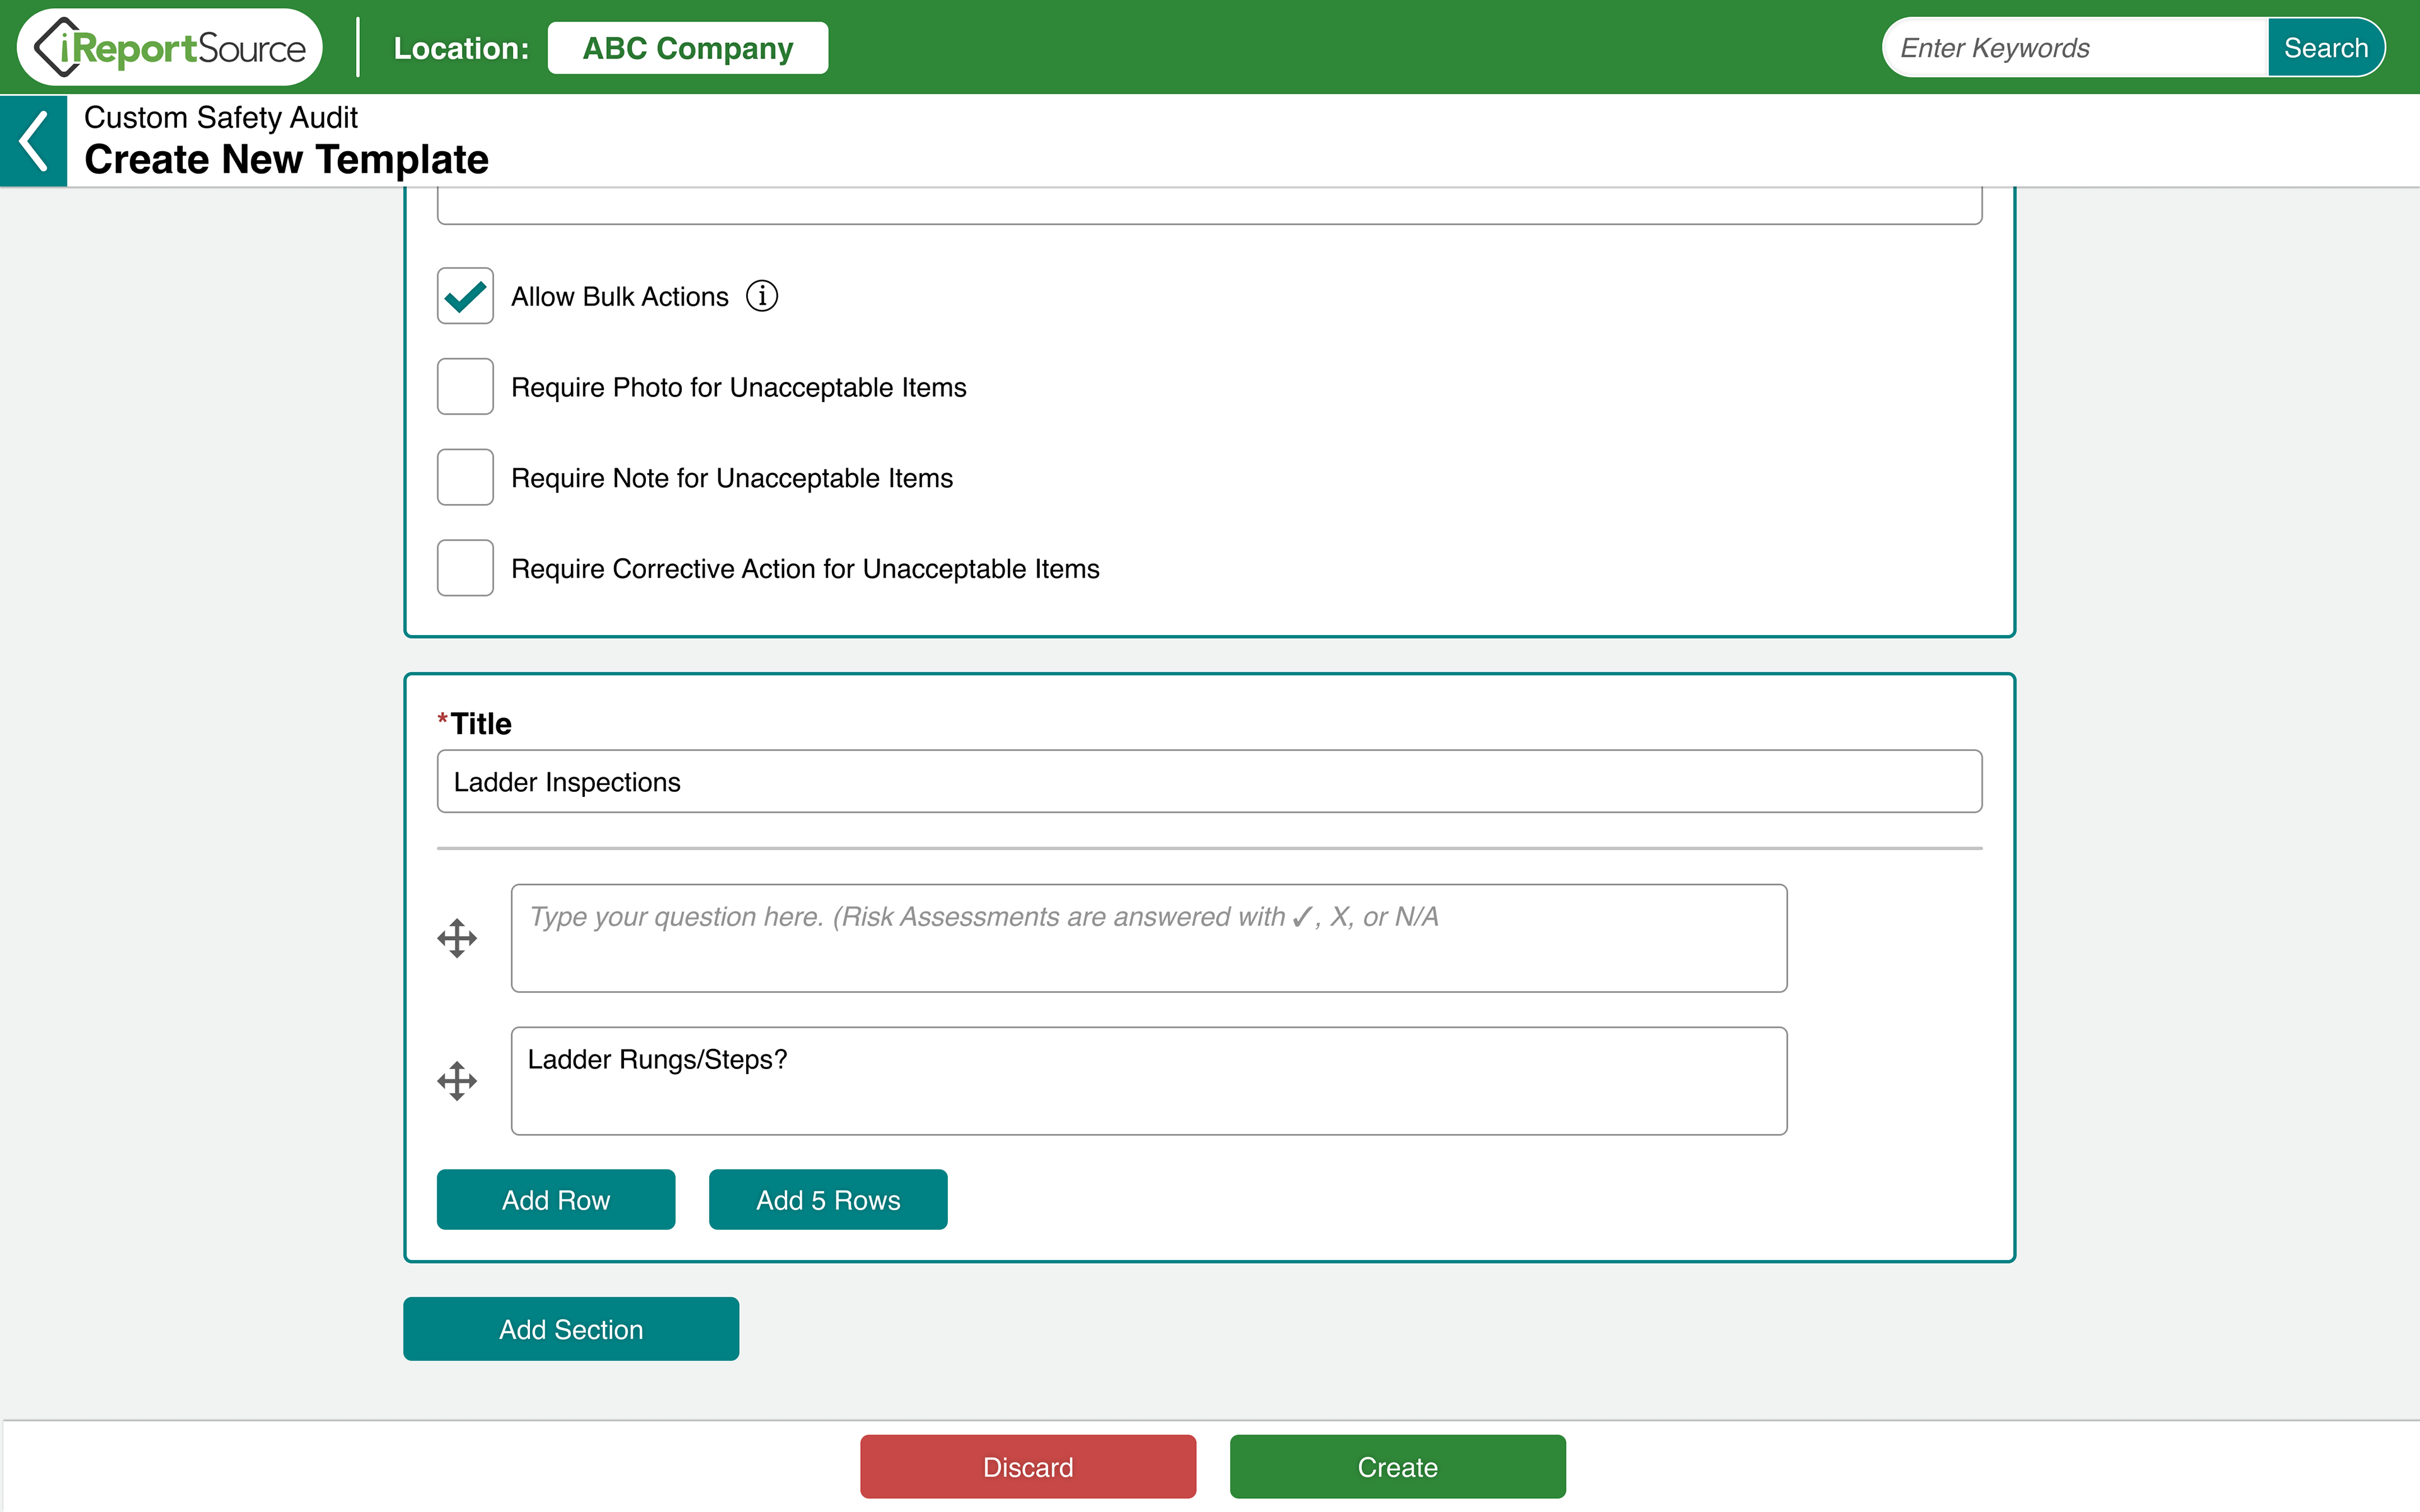Grab the move handle for the empty question row

457,938
